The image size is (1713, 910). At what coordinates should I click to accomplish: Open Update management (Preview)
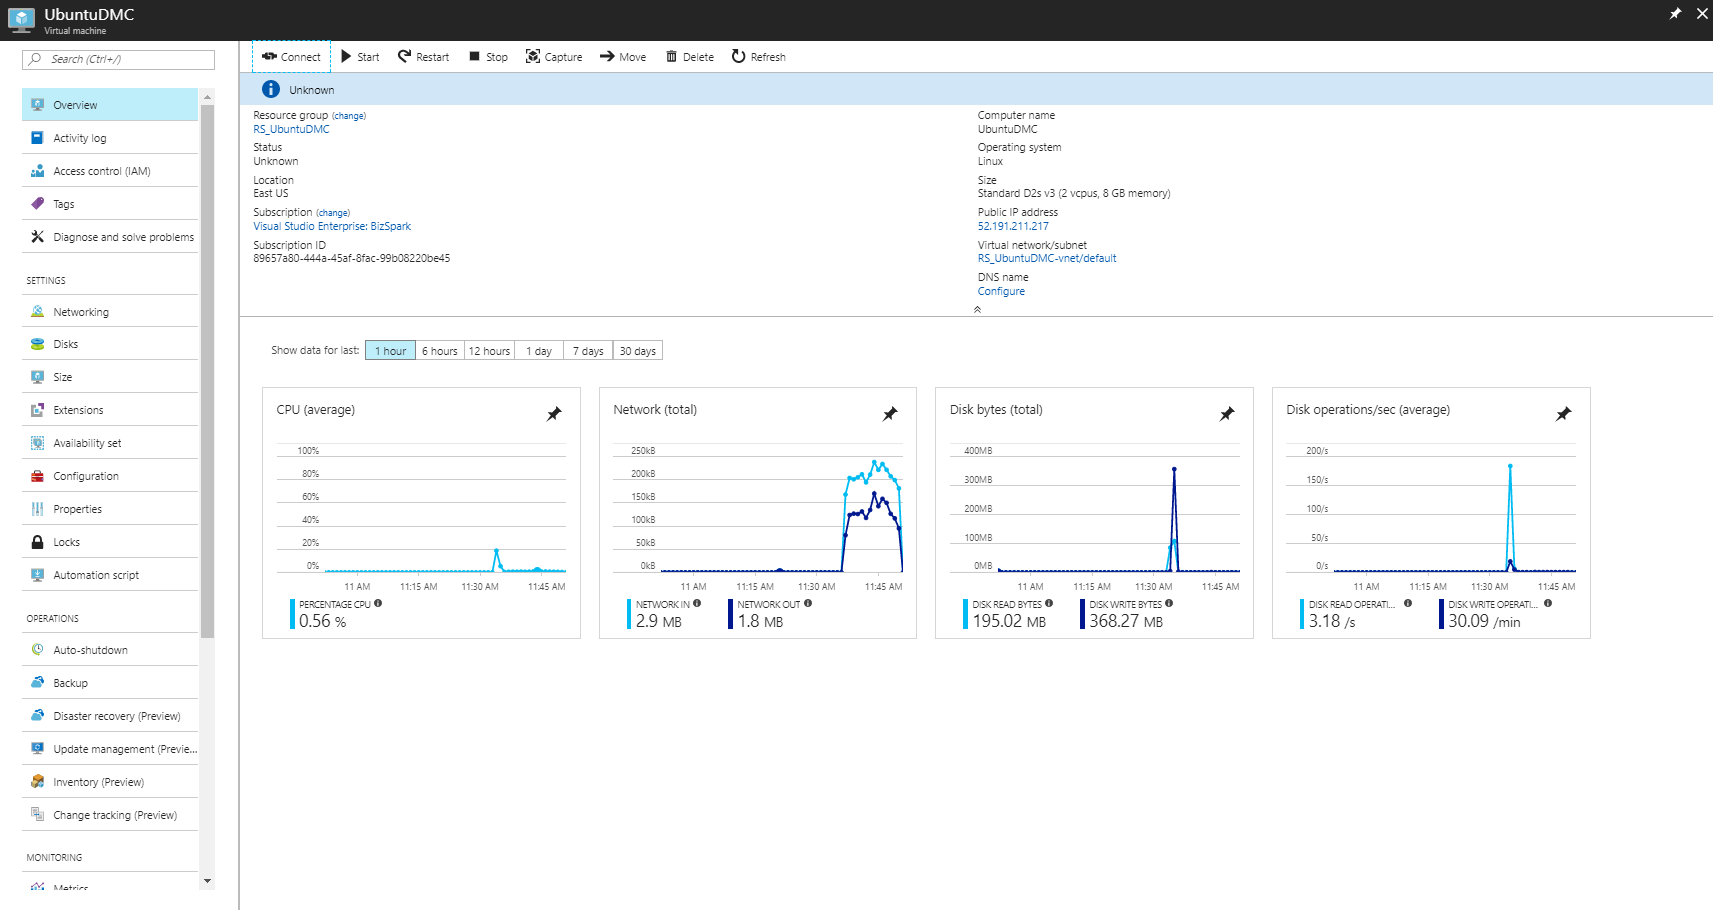(110, 749)
